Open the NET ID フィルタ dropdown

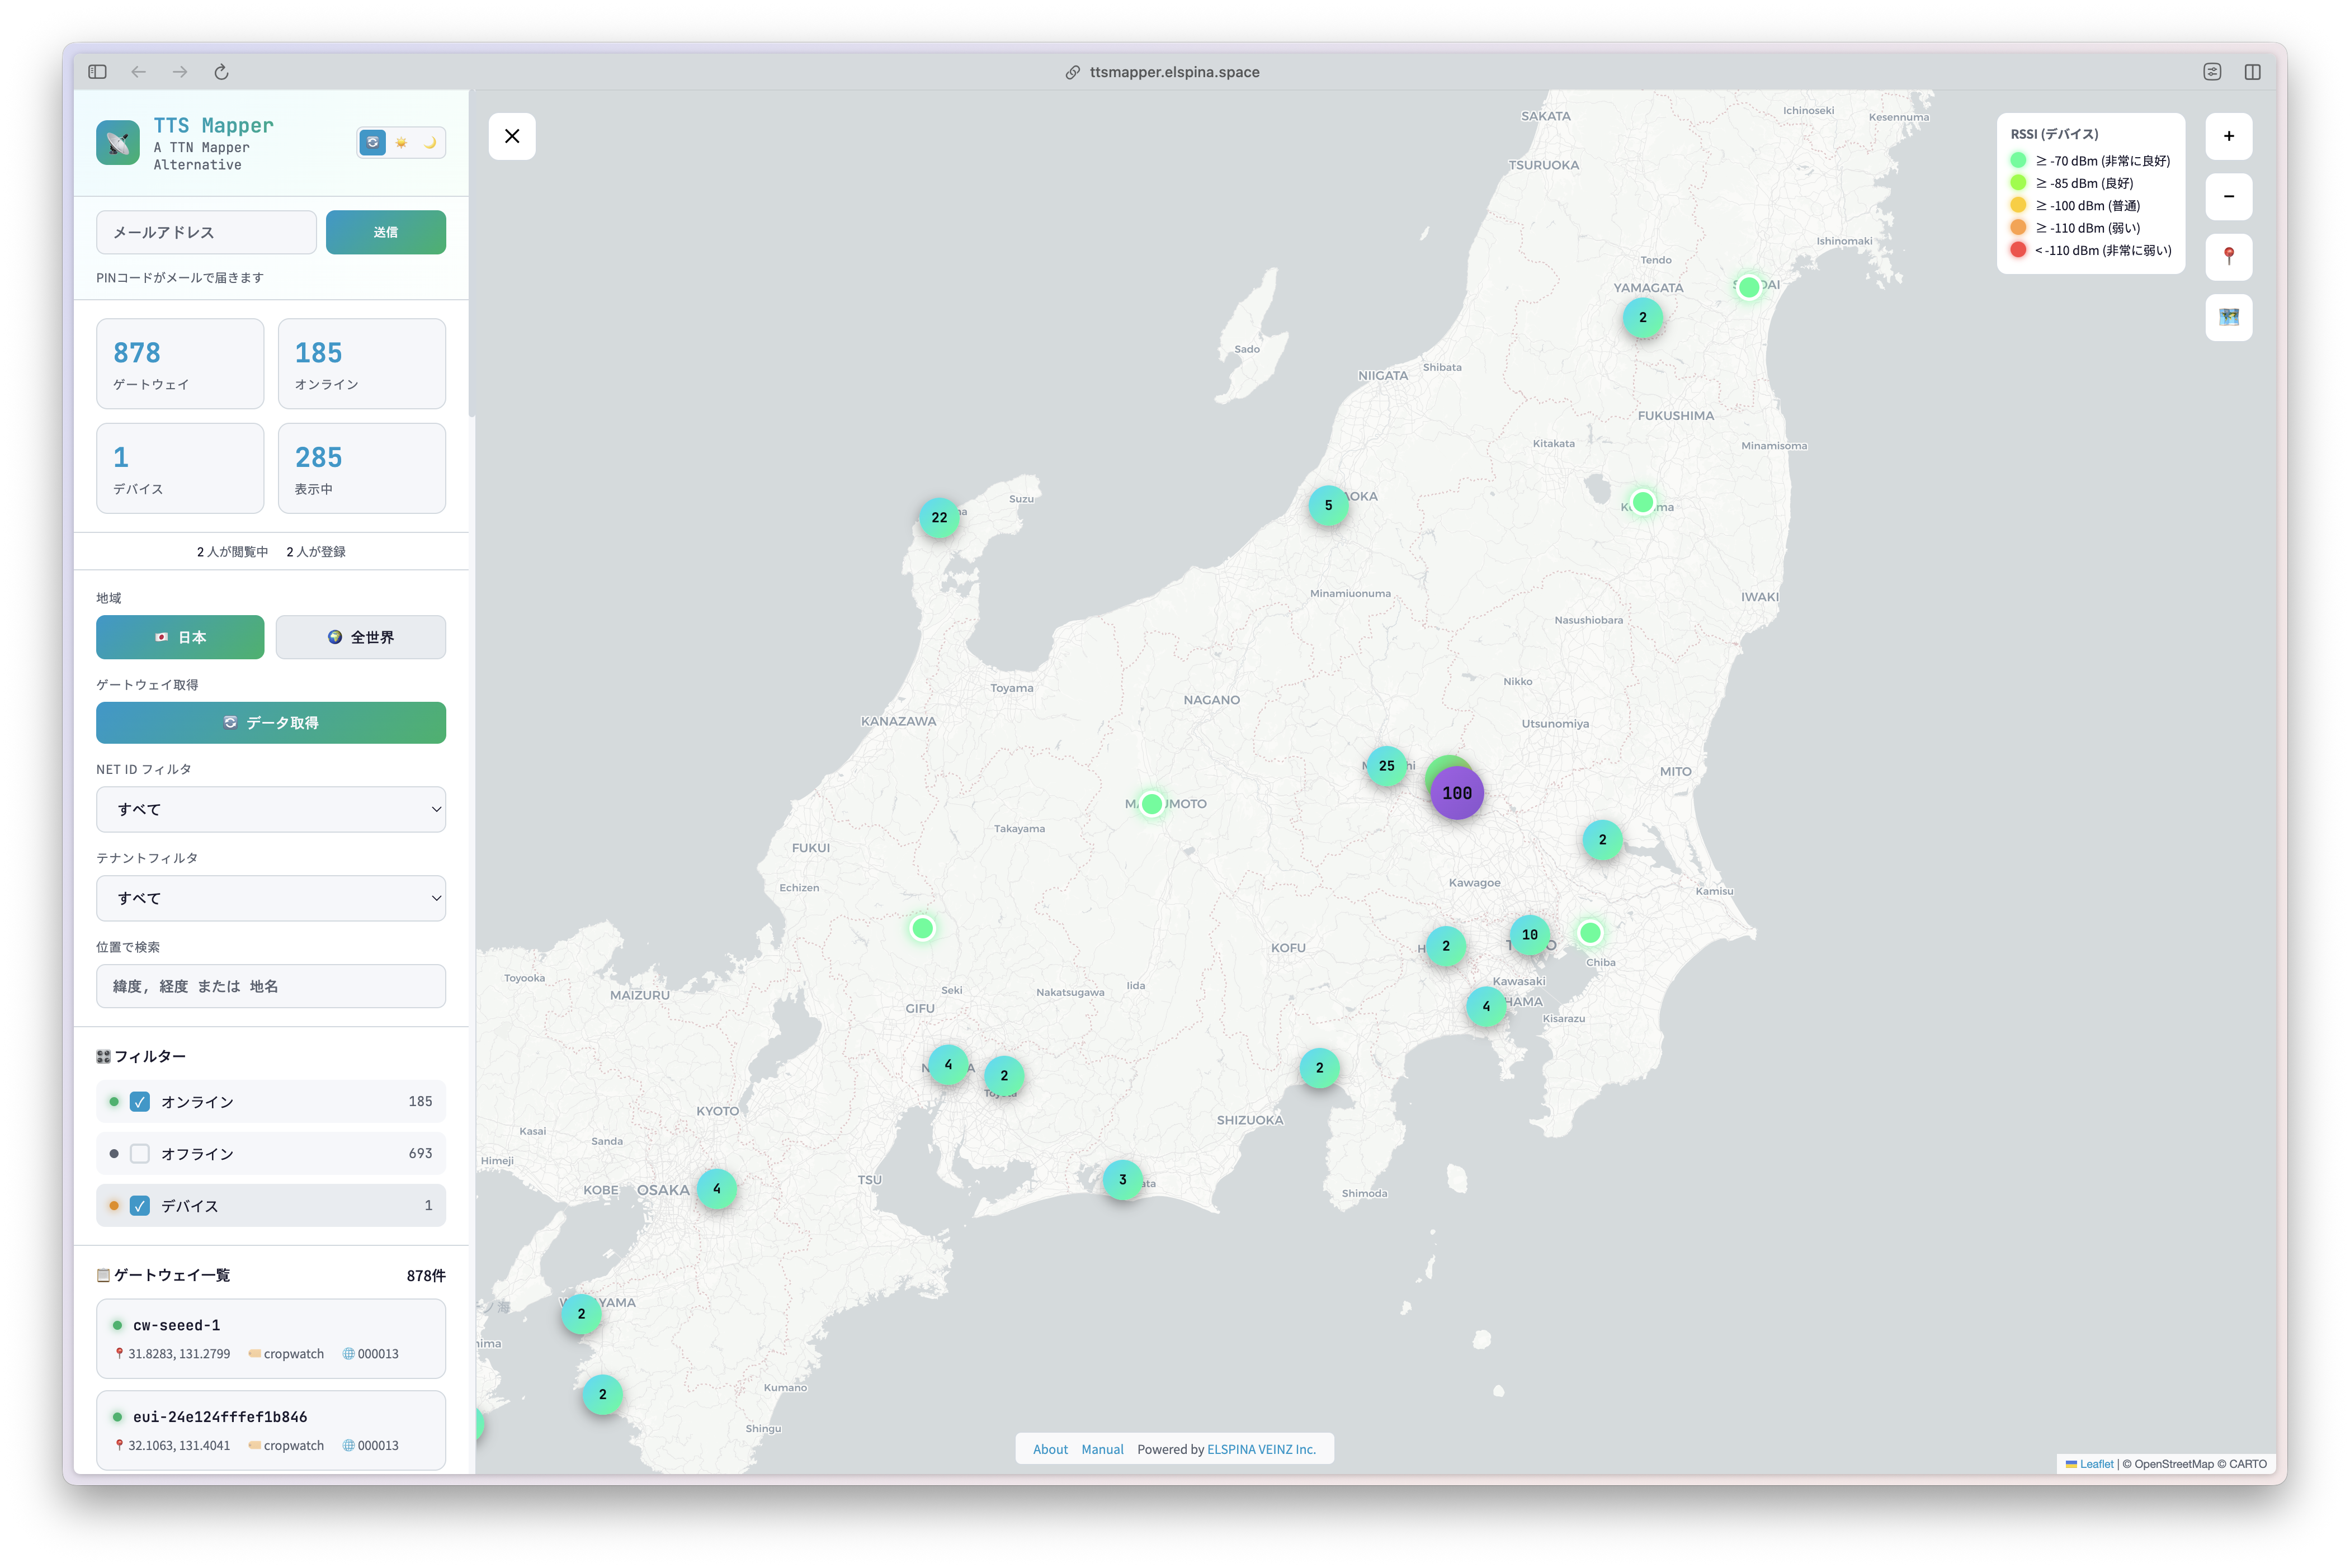(270, 809)
